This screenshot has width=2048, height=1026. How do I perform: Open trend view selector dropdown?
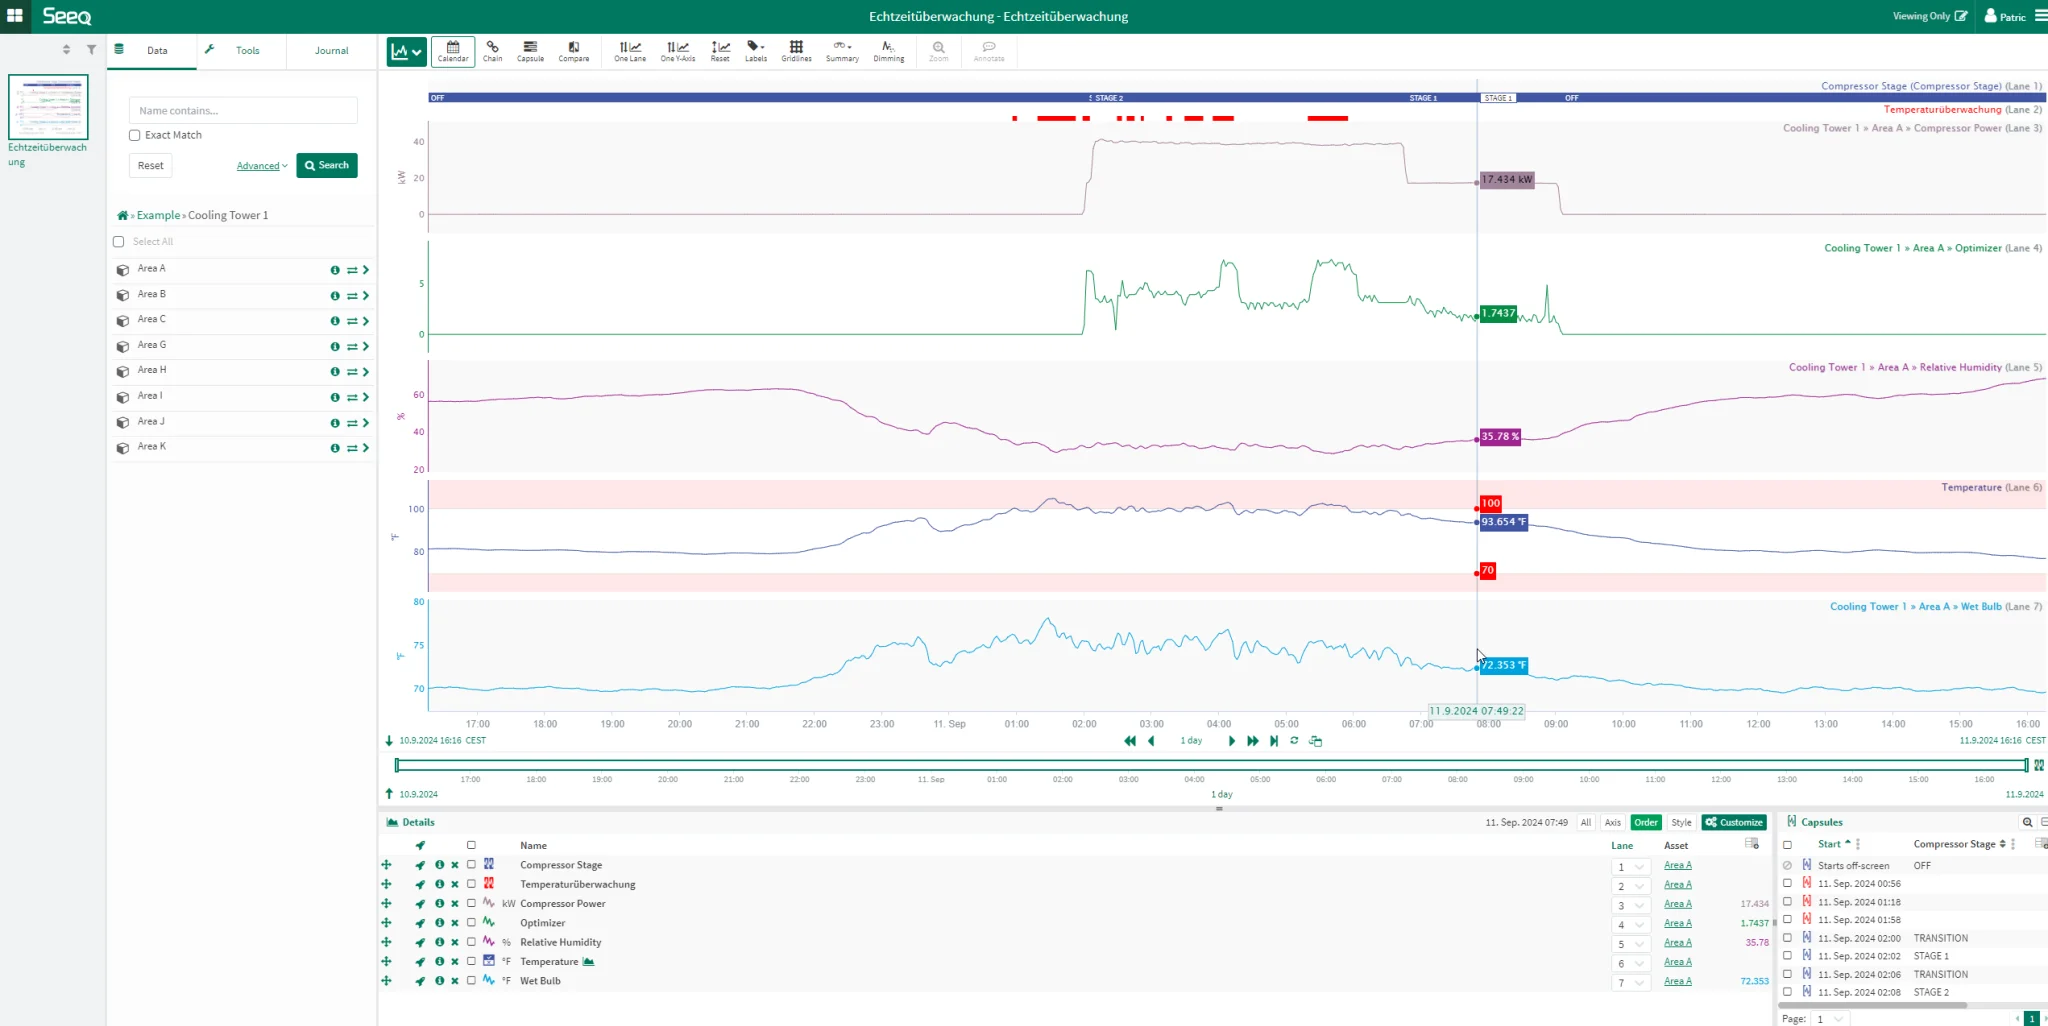pyautogui.click(x=407, y=52)
